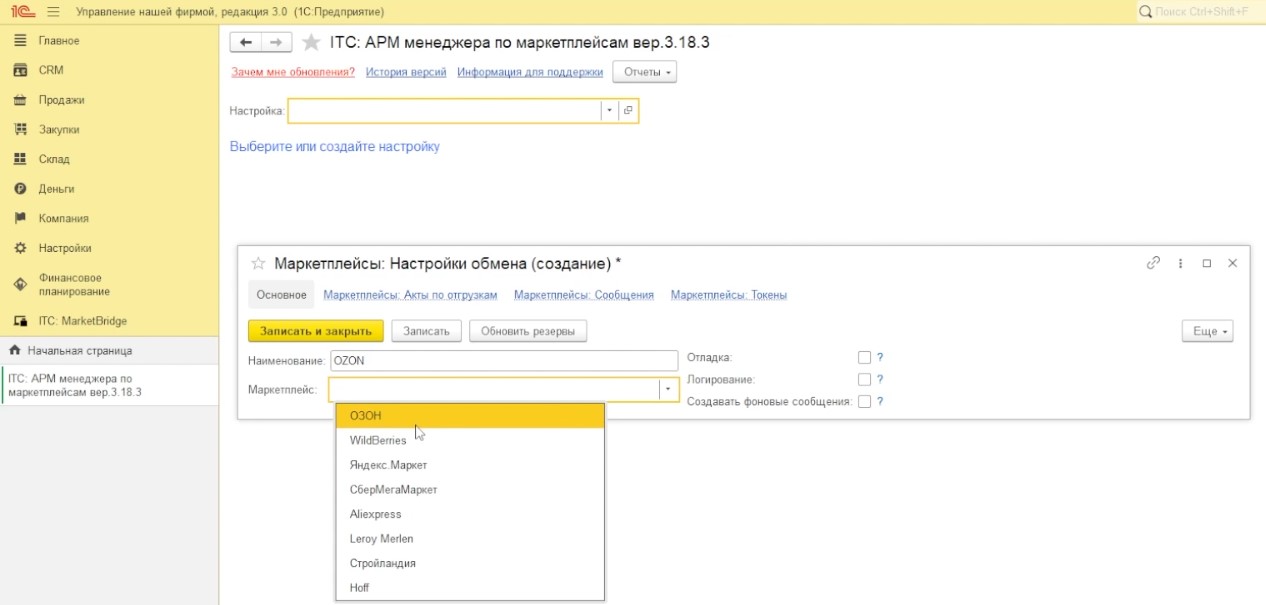Open the История версий link
1266x605 pixels.
[x=406, y=72]
